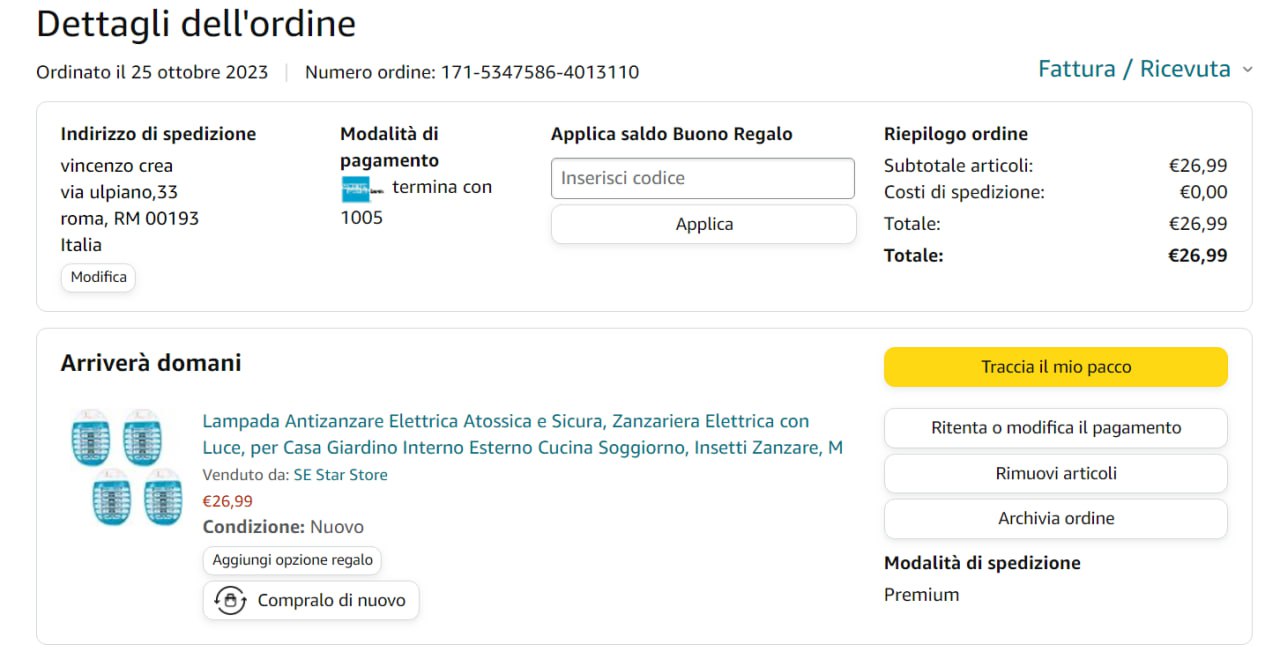Click the Arriverà domani delivery status
1280x659 pixels.
[x=151, y=363]
